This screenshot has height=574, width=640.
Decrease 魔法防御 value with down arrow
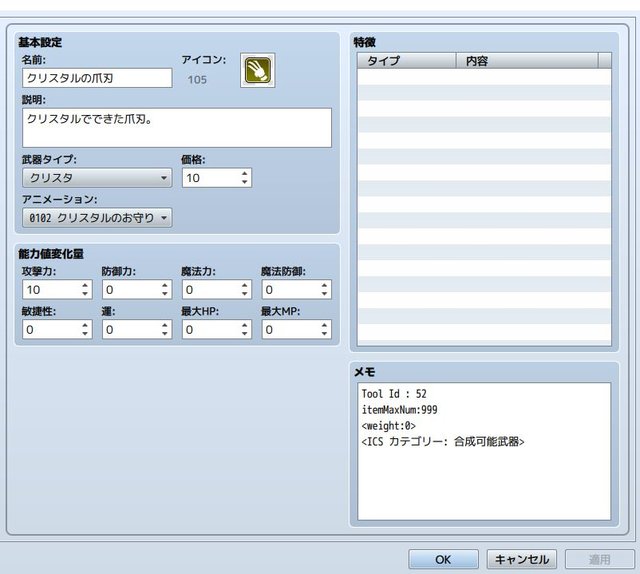coord(324,294)
